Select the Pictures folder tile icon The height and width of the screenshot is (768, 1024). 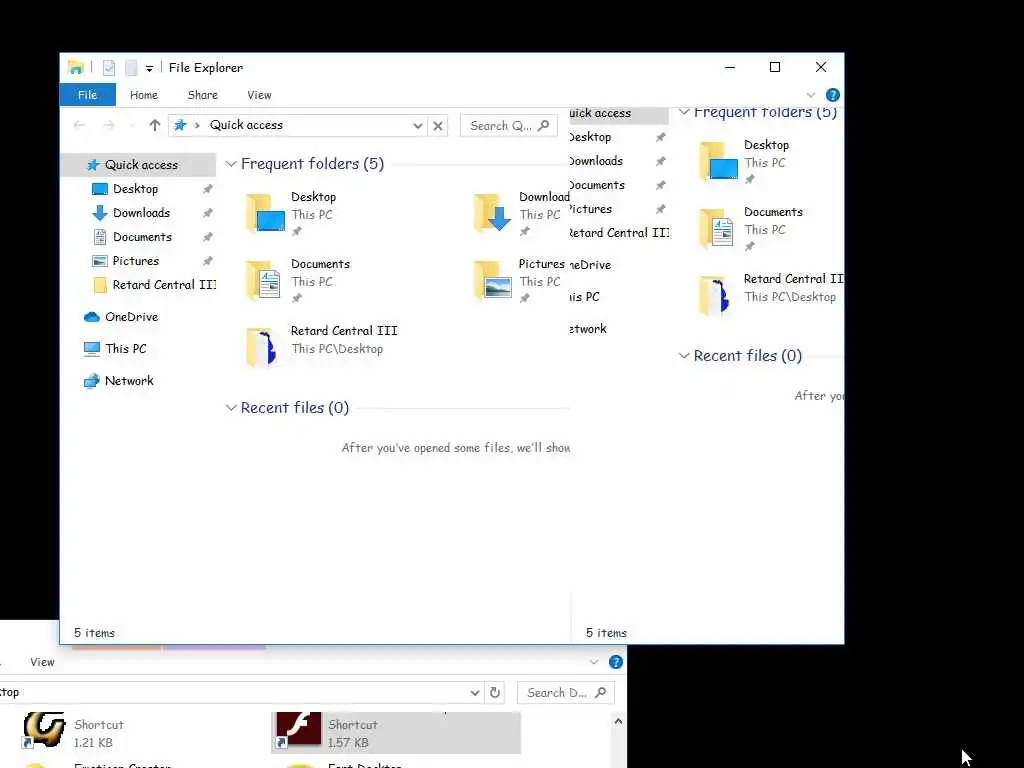tap(493, 280)
